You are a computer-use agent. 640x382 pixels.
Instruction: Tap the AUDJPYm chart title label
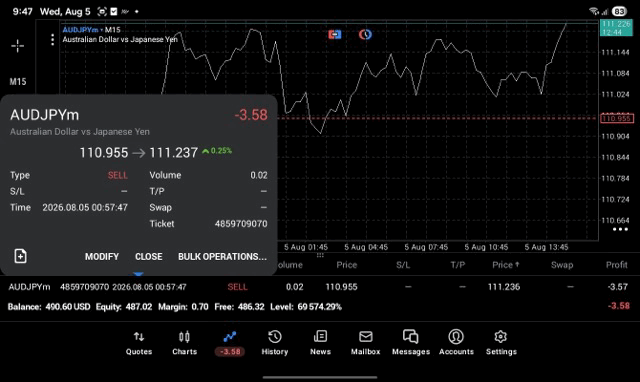tap(80, 30)
